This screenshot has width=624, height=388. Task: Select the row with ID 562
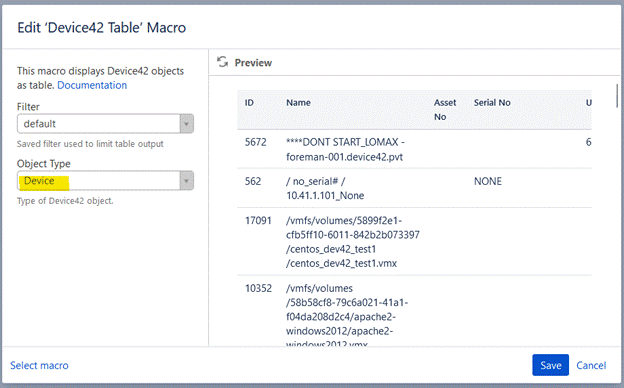414,188
